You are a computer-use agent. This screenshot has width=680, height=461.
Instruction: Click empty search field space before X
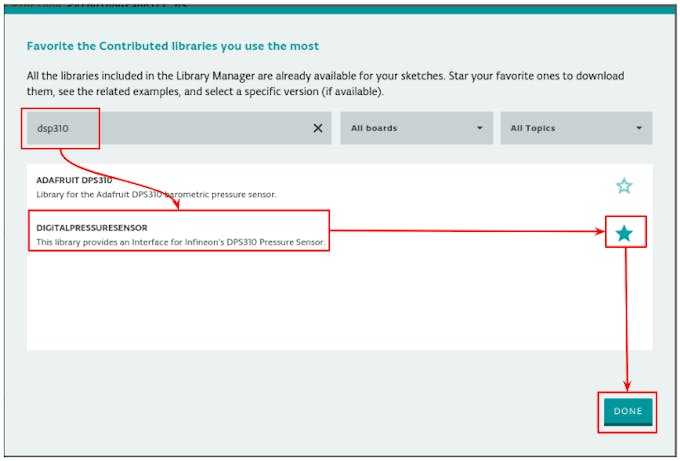pyautogui.click(x=200, y=128)
